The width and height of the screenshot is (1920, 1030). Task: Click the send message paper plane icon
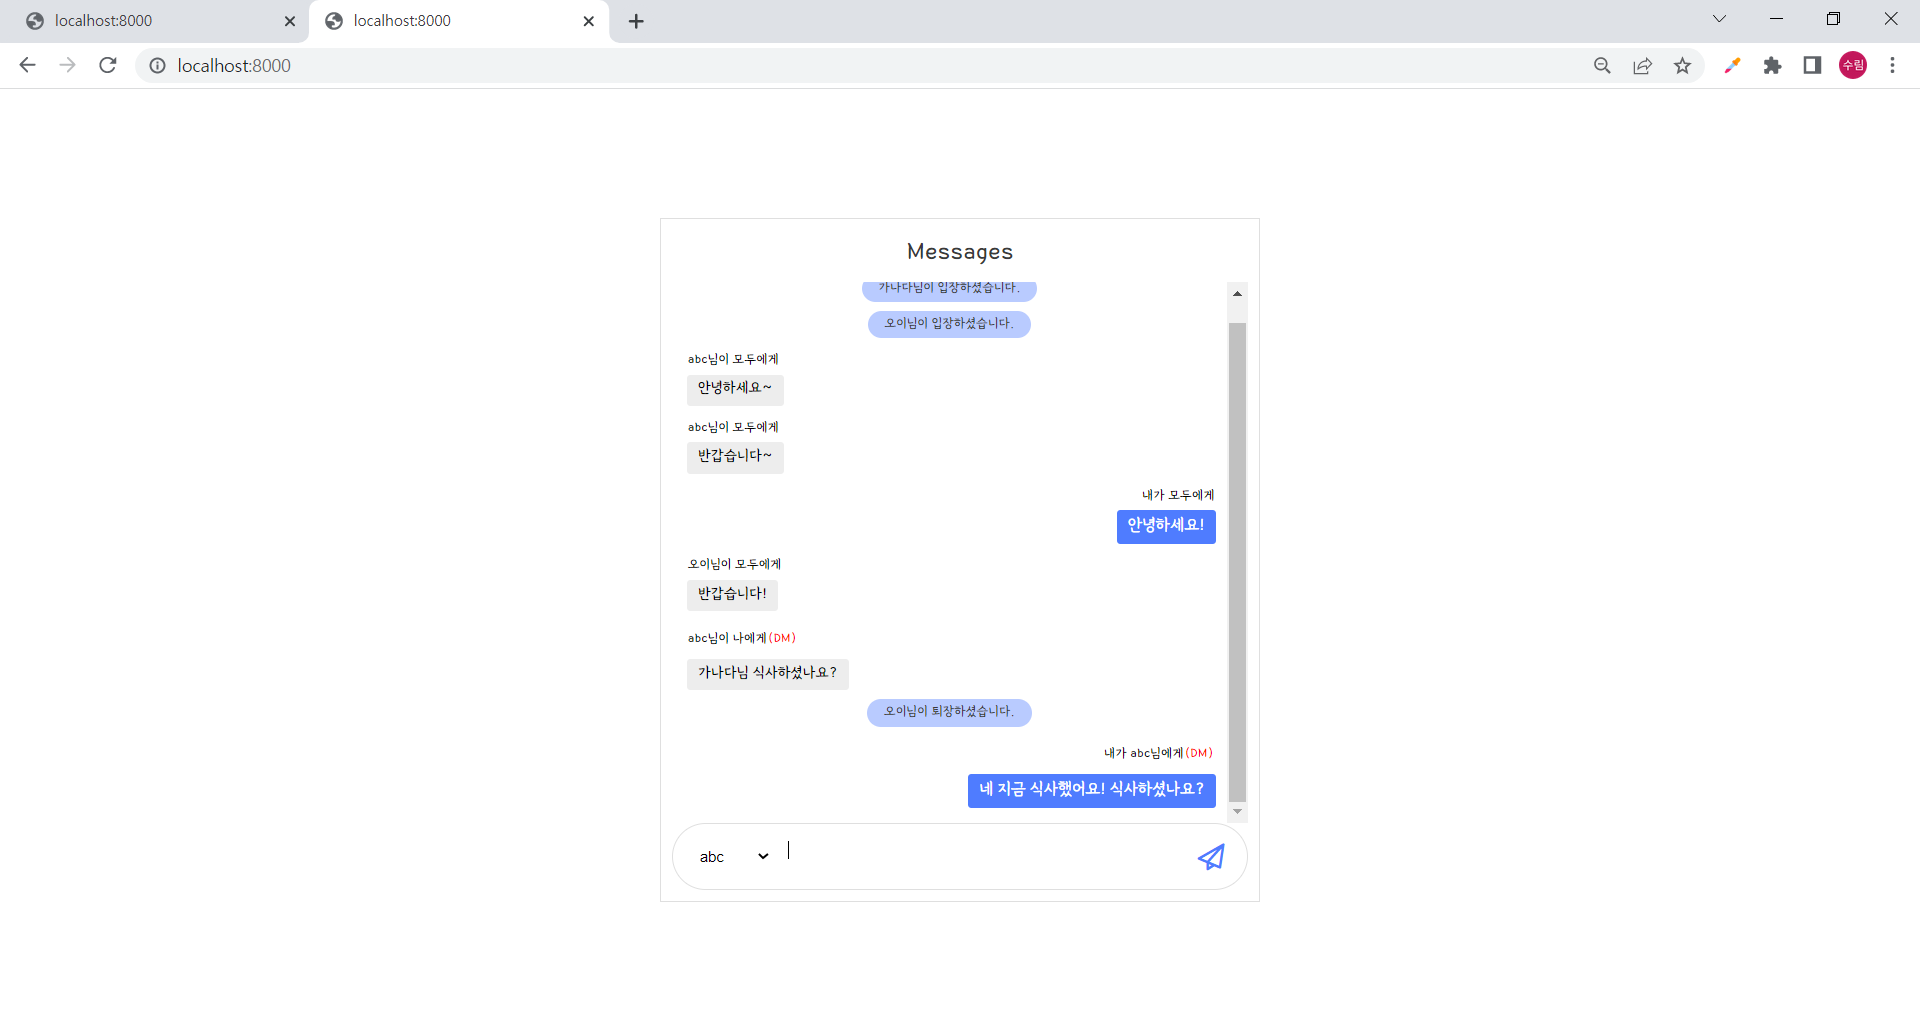(1210, 857)
